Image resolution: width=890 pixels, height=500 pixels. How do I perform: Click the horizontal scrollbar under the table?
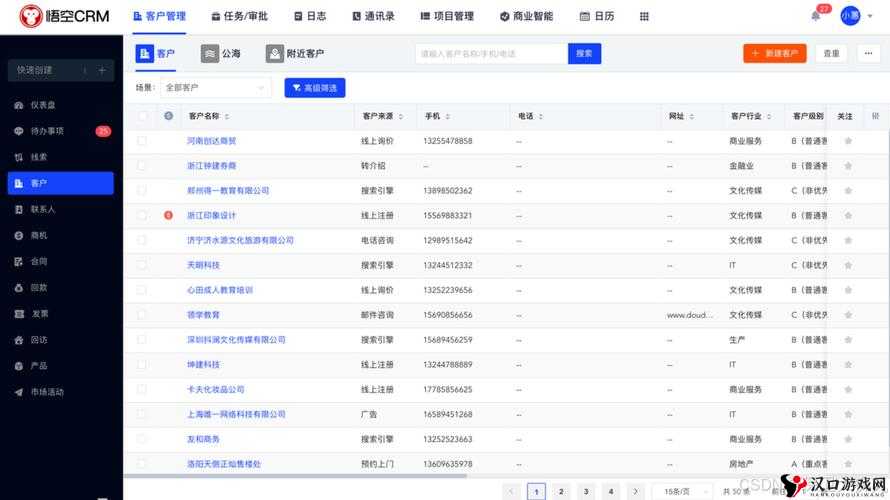coord(295,476)
